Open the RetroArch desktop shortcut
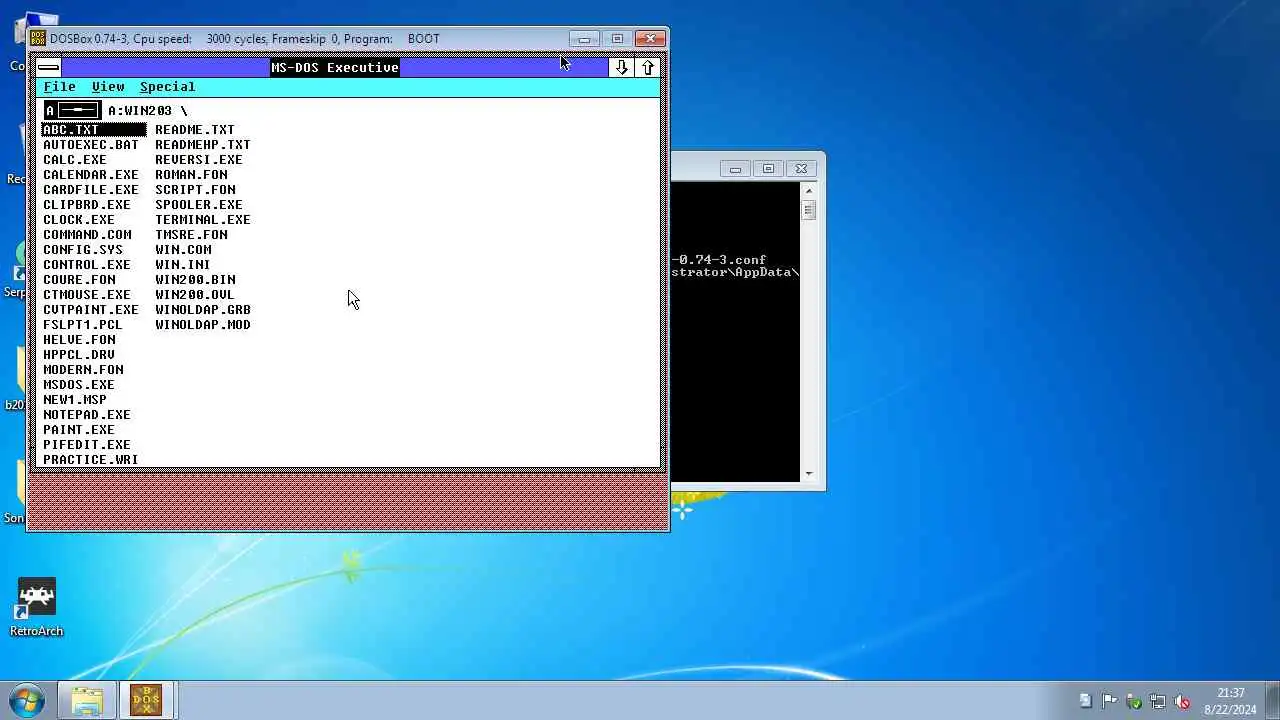This screenshot has height=720, width=1280. pos(37,608)
